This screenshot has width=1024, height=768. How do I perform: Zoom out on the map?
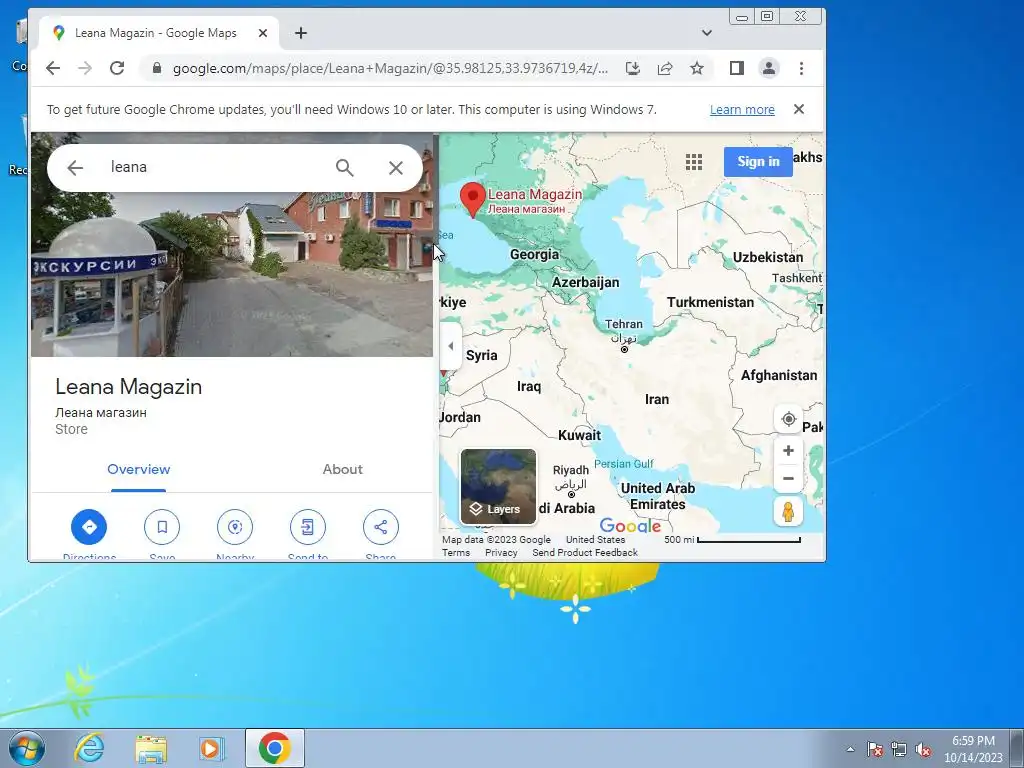[x=788, y=479]
